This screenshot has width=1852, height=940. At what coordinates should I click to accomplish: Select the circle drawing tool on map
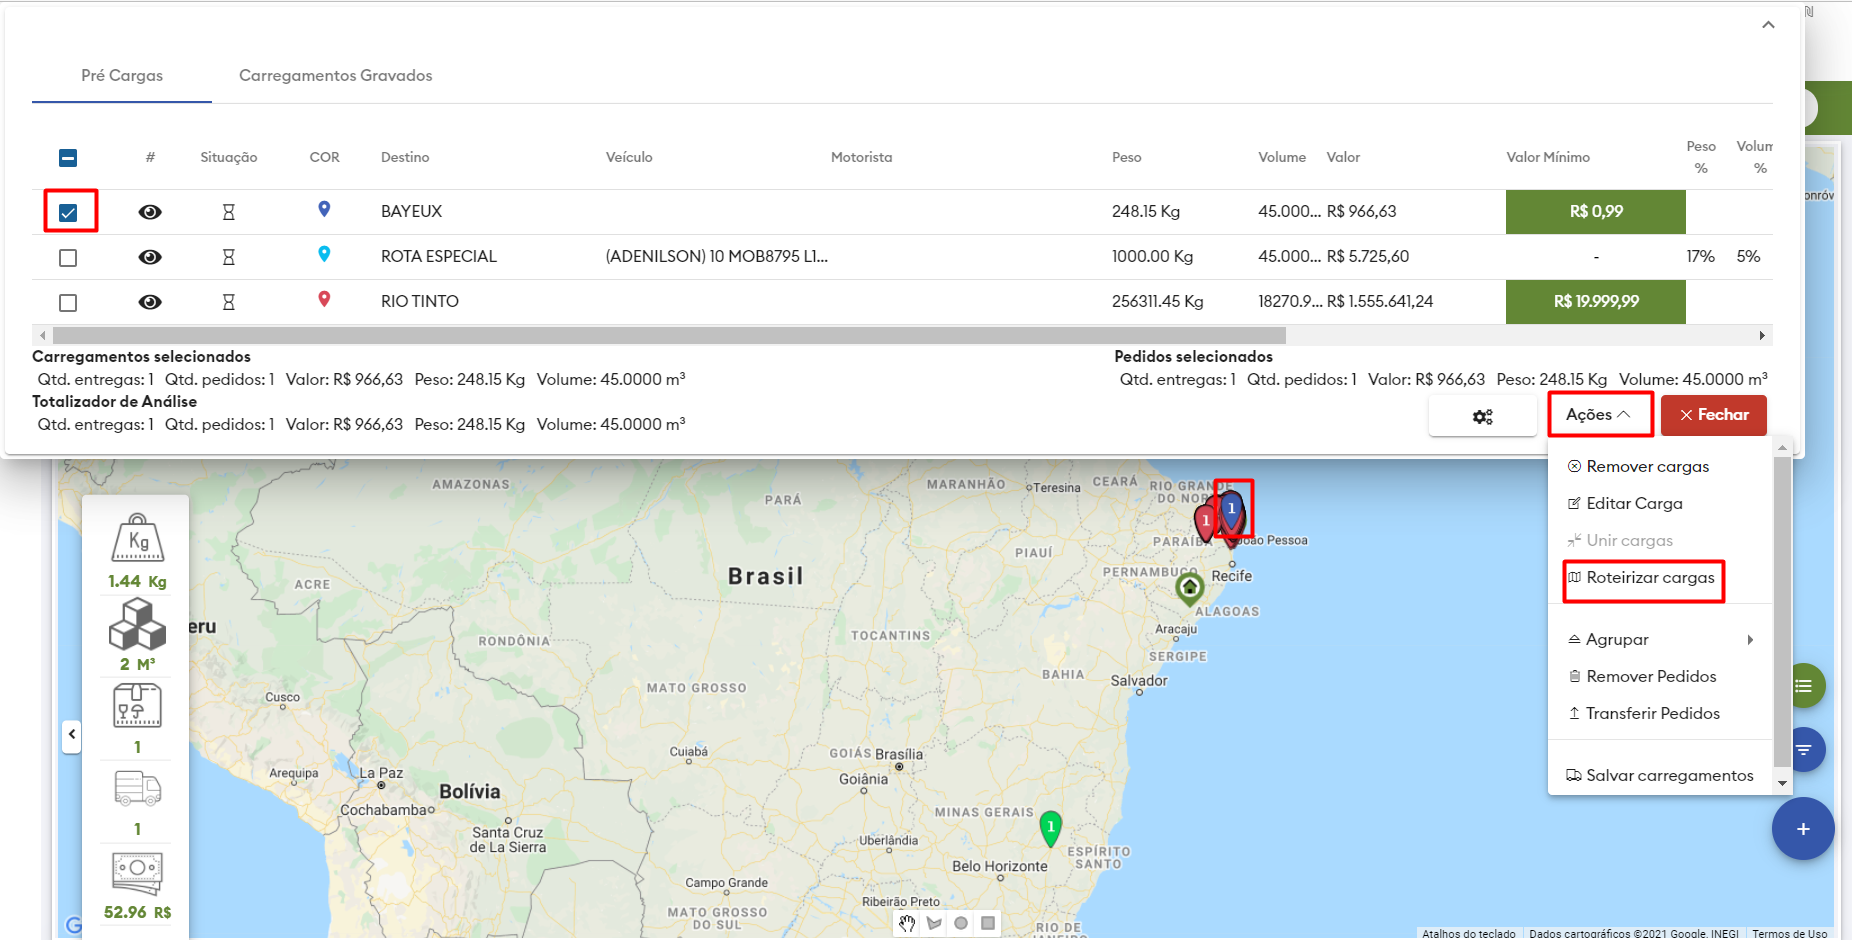tap(961, 923)
